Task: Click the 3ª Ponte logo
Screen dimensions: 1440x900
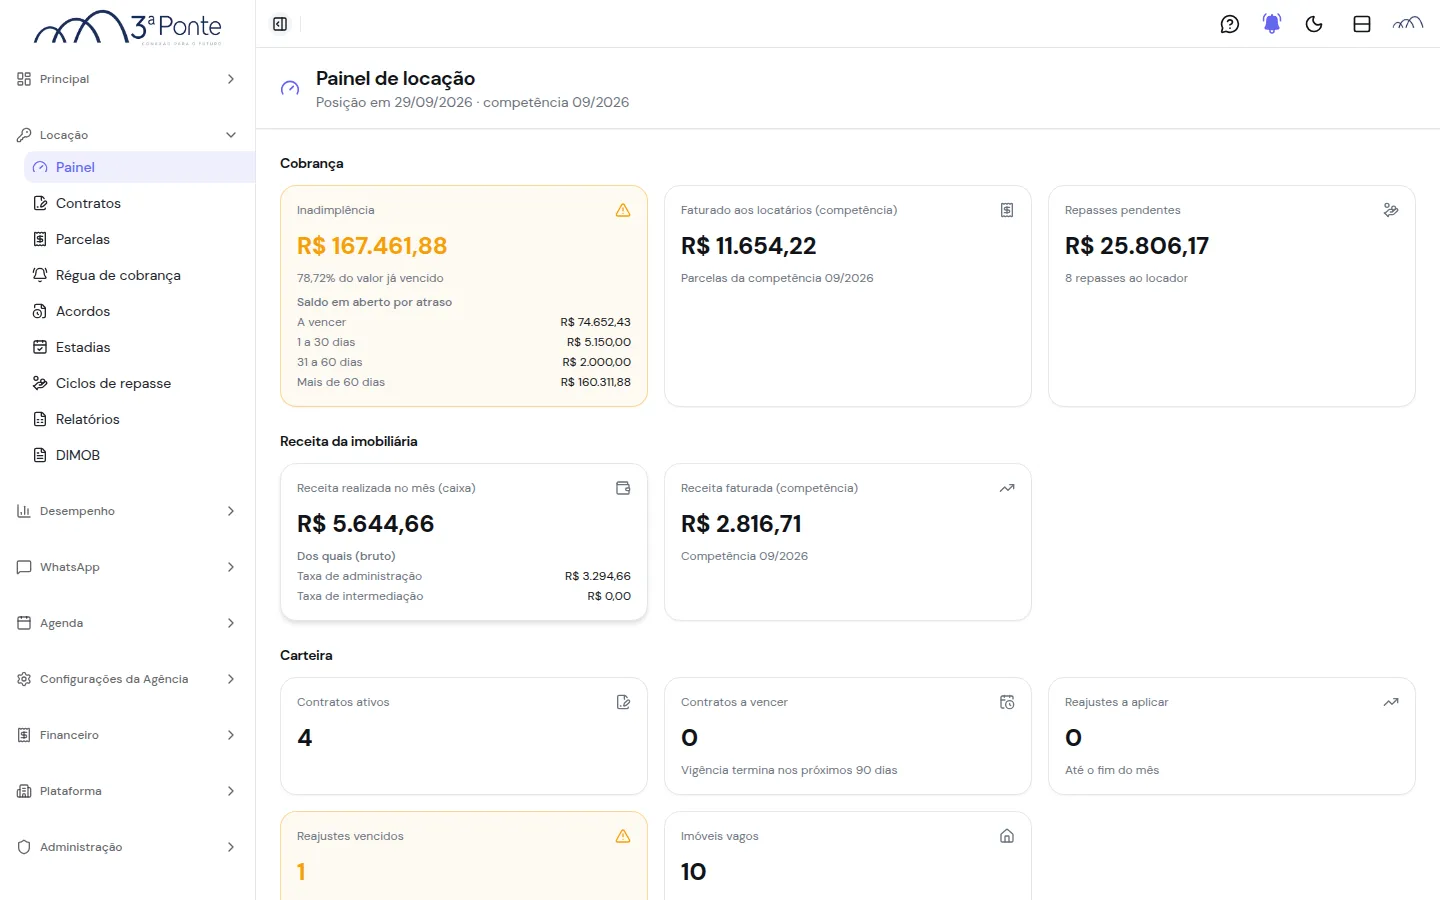Action: [128, 28]
